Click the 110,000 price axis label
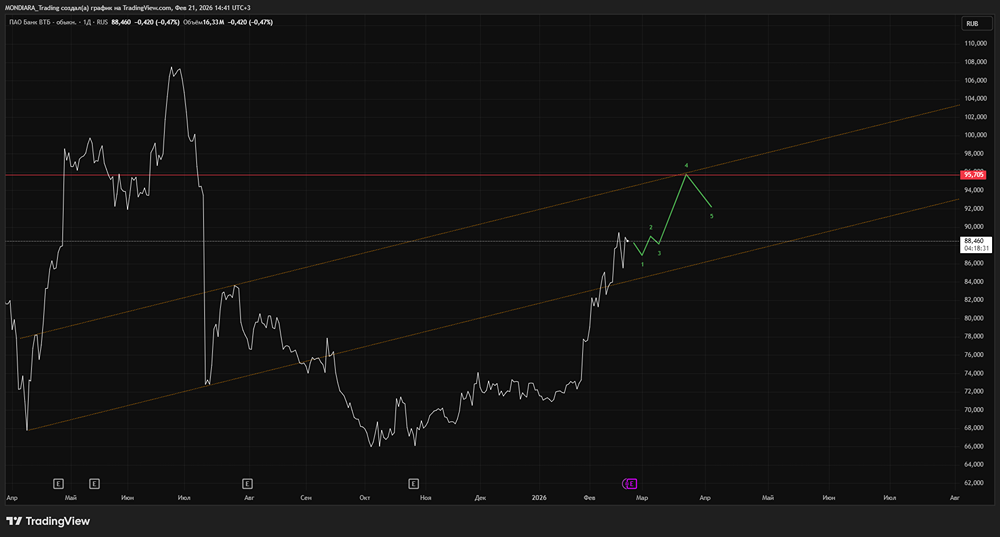The width and height of the screenshot is (1000, 537). pos(975,43)
